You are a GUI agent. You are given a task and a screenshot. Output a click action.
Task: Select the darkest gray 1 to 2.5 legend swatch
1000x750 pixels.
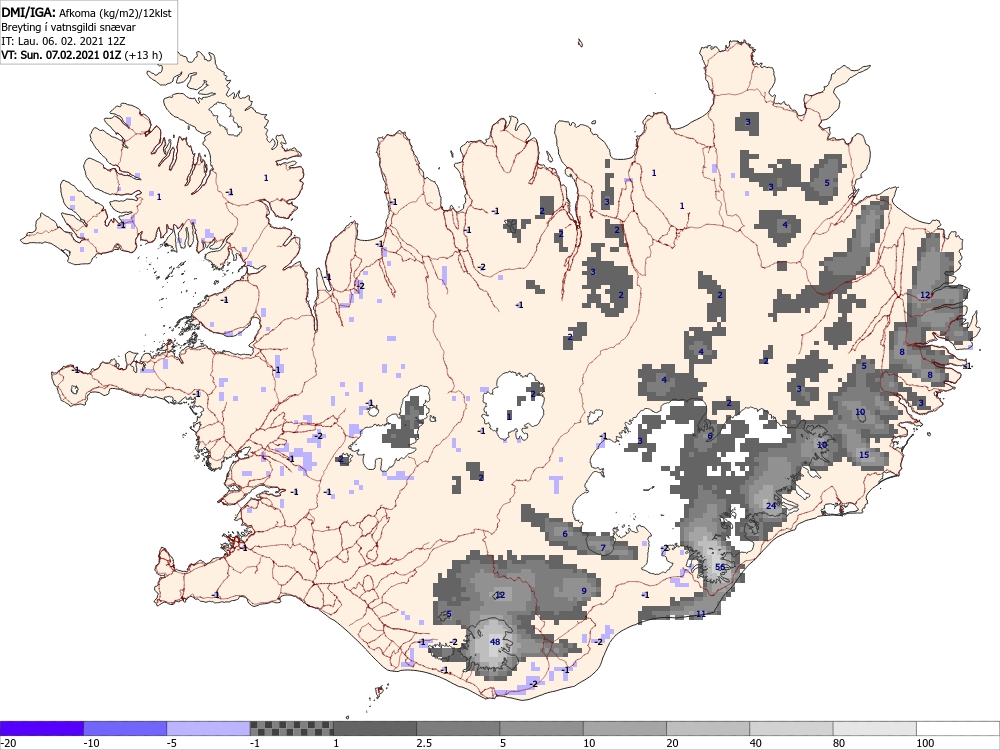375,728
